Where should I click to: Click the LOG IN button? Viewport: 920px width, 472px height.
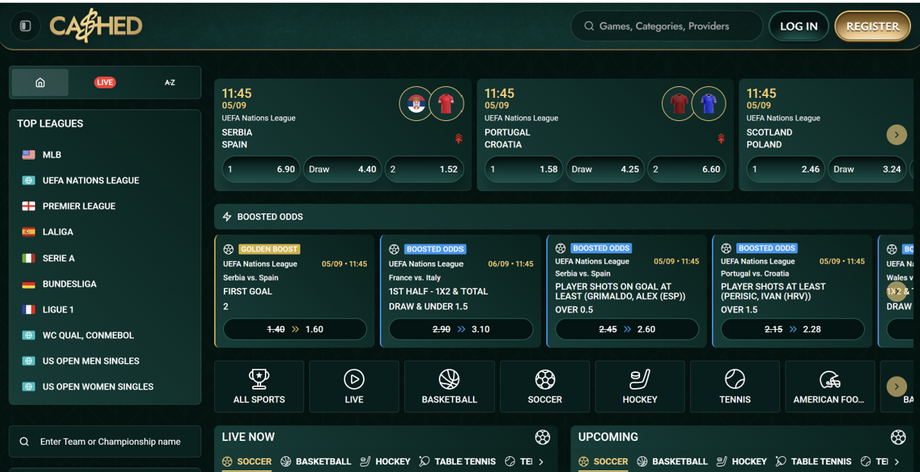(799, 26)
